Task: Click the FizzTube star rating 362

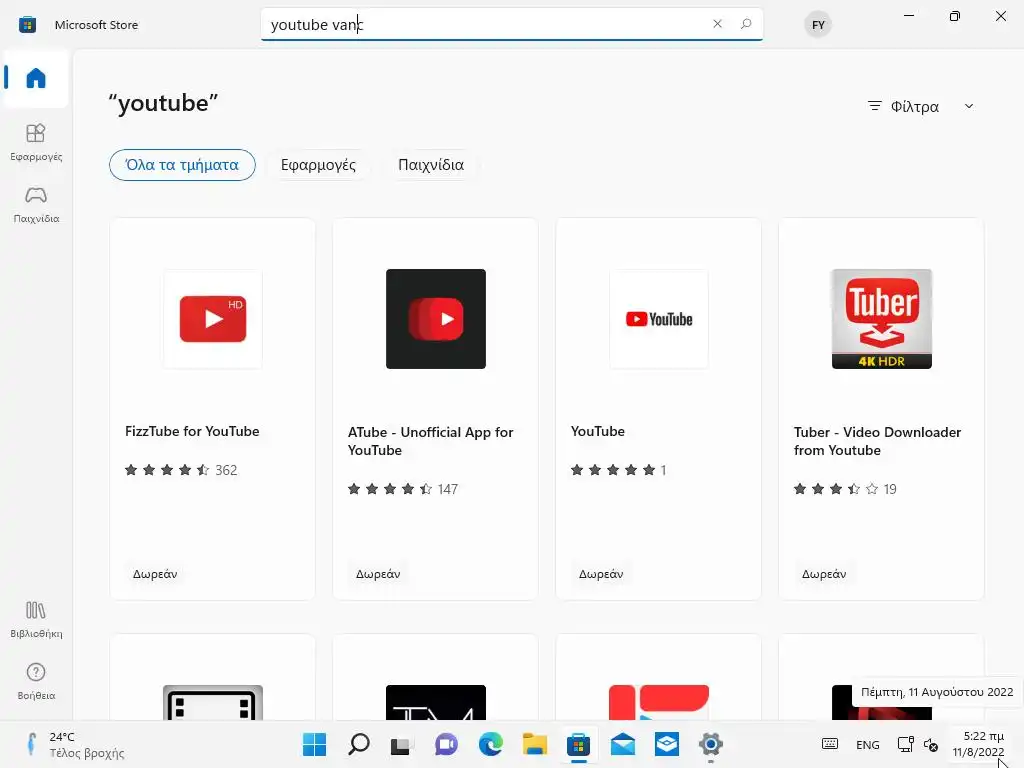Action: (181, 470)
